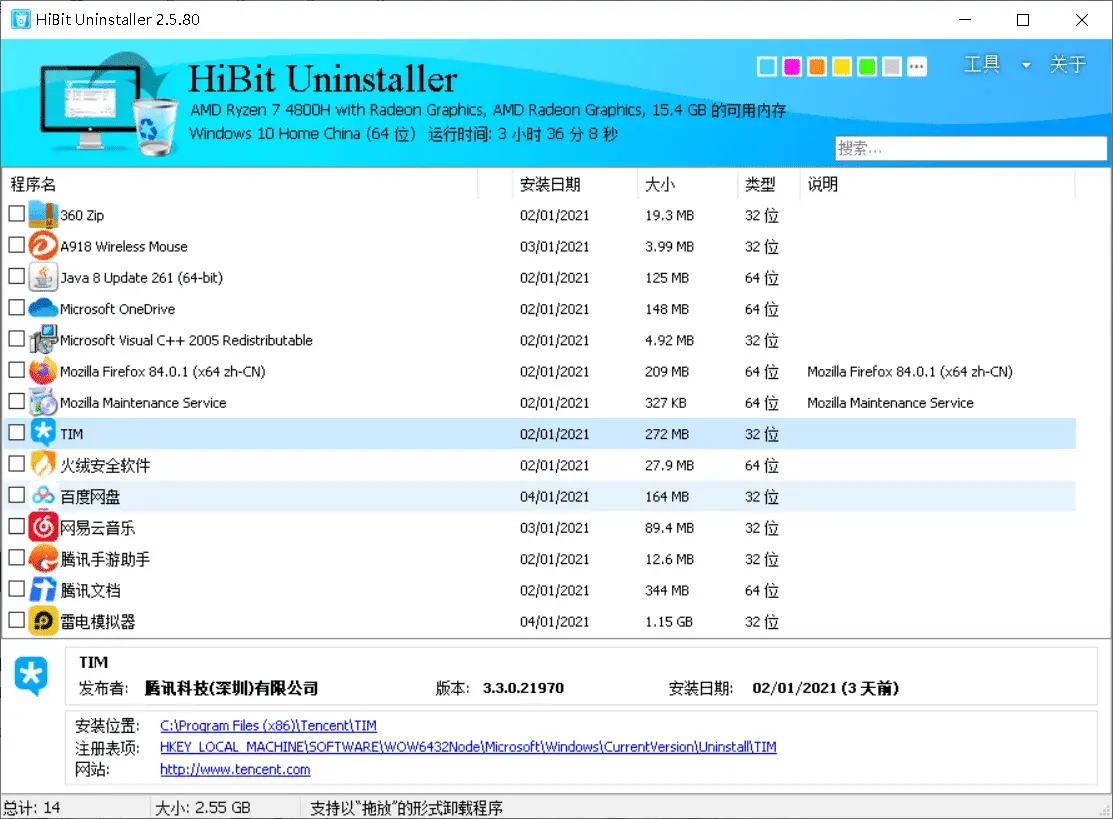Image resolution: width=1113 pixels, height=819 pixels.
Task: Choose the yellow theme color swatch
Action: 842,67
